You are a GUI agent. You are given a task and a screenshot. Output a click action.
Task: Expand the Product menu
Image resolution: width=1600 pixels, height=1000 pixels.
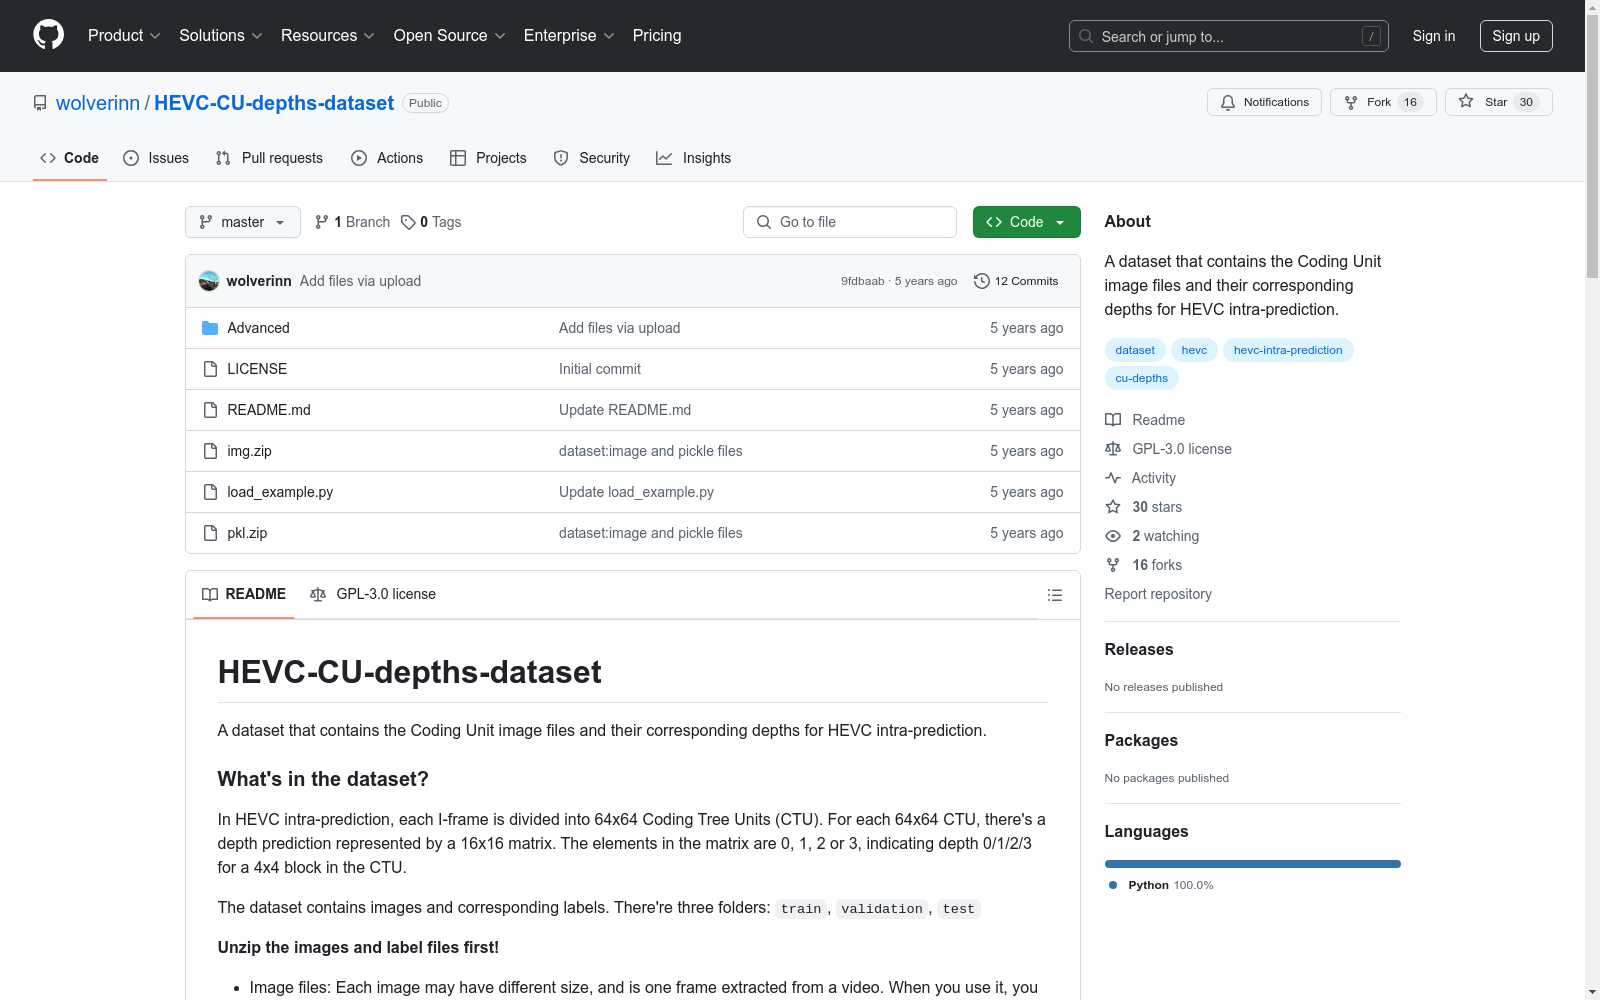[x=124, y=36]
